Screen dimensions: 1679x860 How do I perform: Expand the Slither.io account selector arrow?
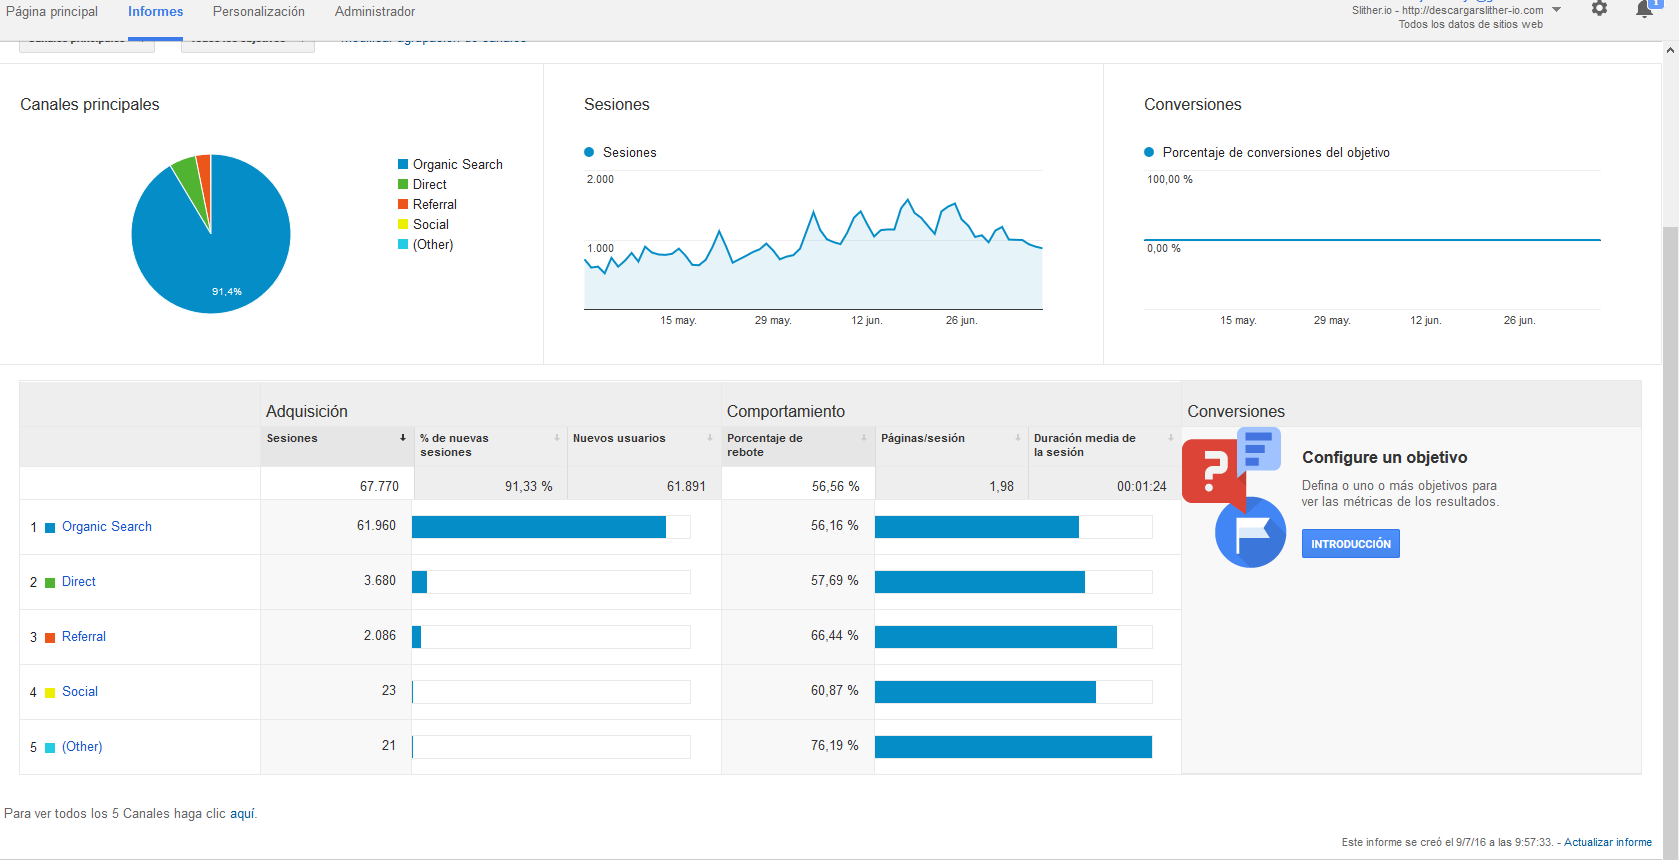[x=1556, y=10]
